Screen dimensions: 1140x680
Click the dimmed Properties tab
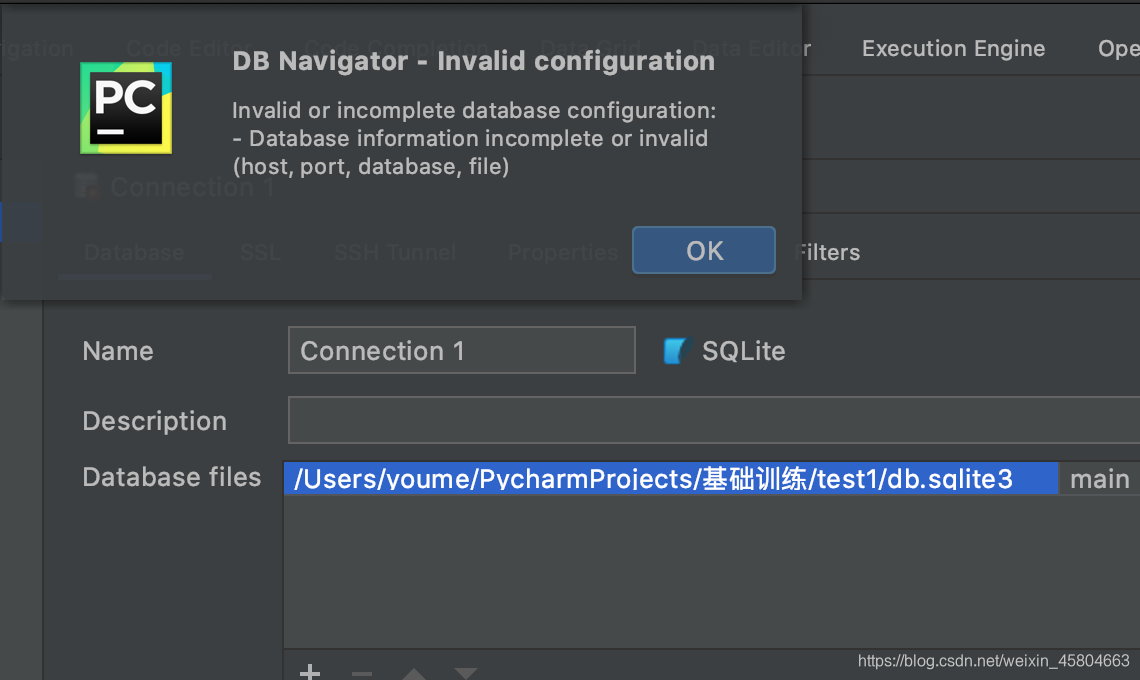point(563,252)
